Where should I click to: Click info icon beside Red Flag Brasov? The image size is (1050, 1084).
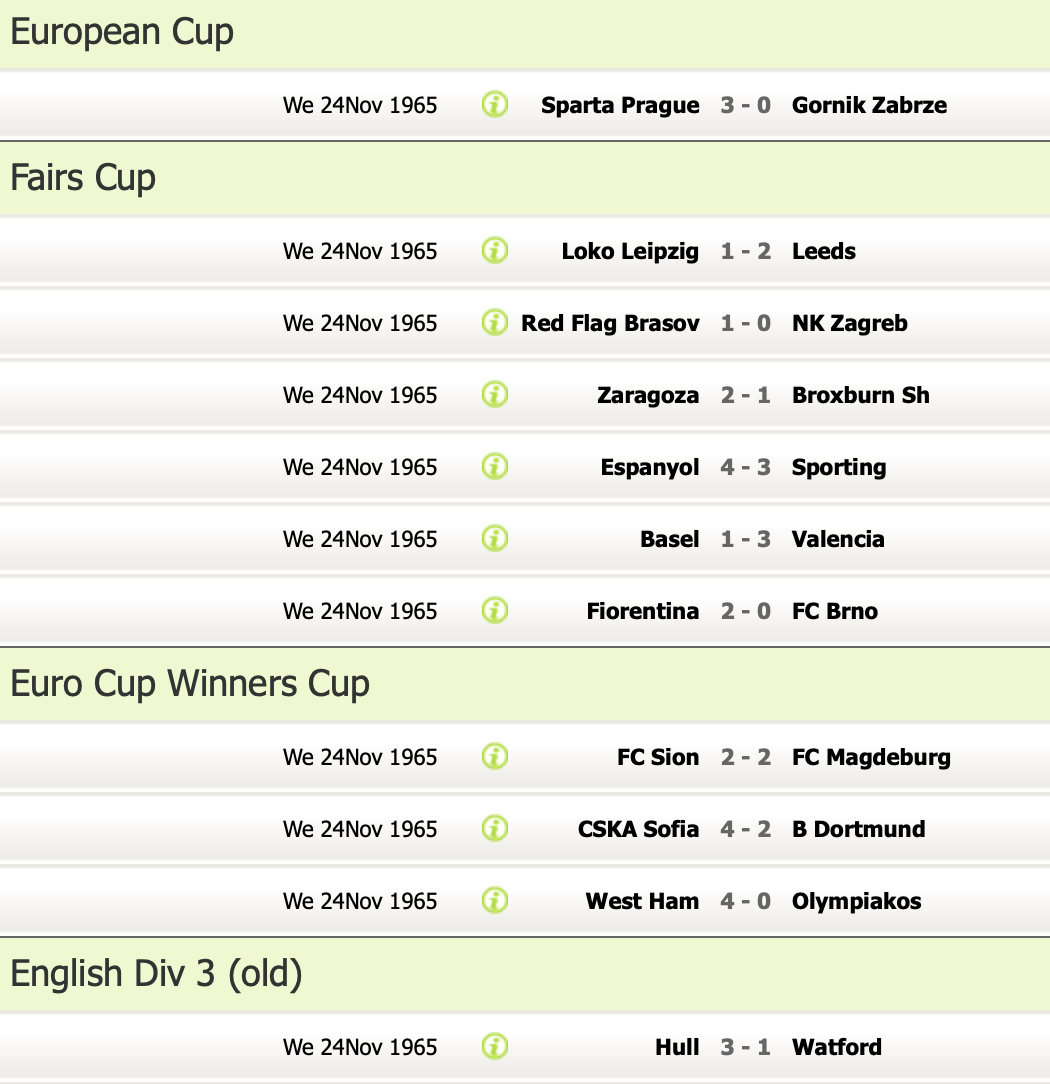(495, 322)
